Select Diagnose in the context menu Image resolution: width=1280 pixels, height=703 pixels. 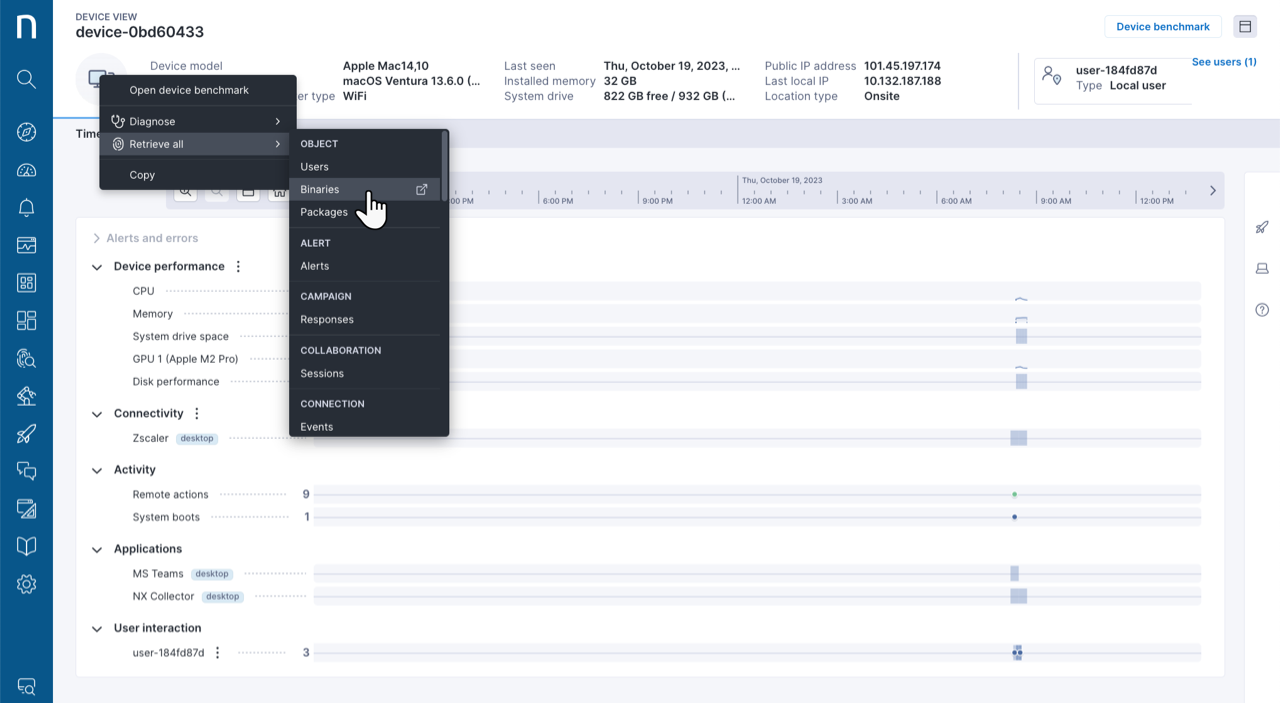click(x=152, y=122)
